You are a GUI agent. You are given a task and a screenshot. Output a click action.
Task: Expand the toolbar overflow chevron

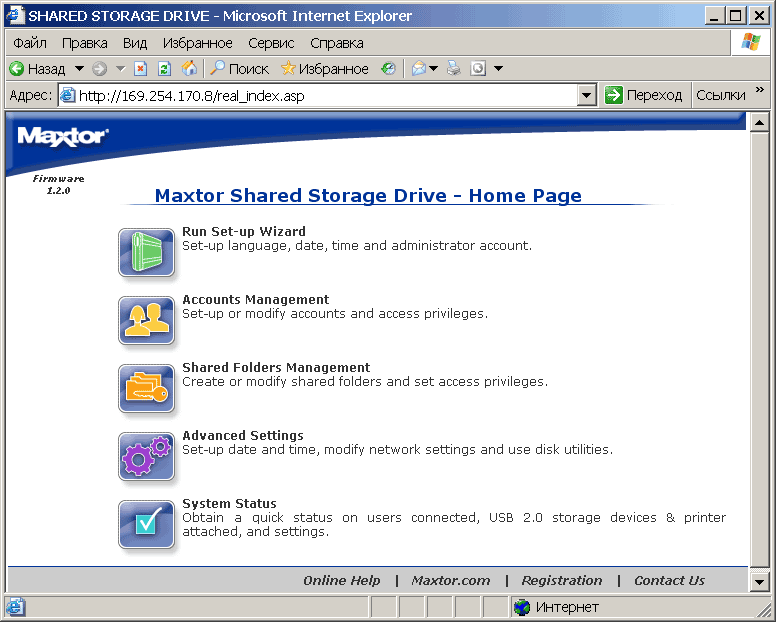[760, 90]
